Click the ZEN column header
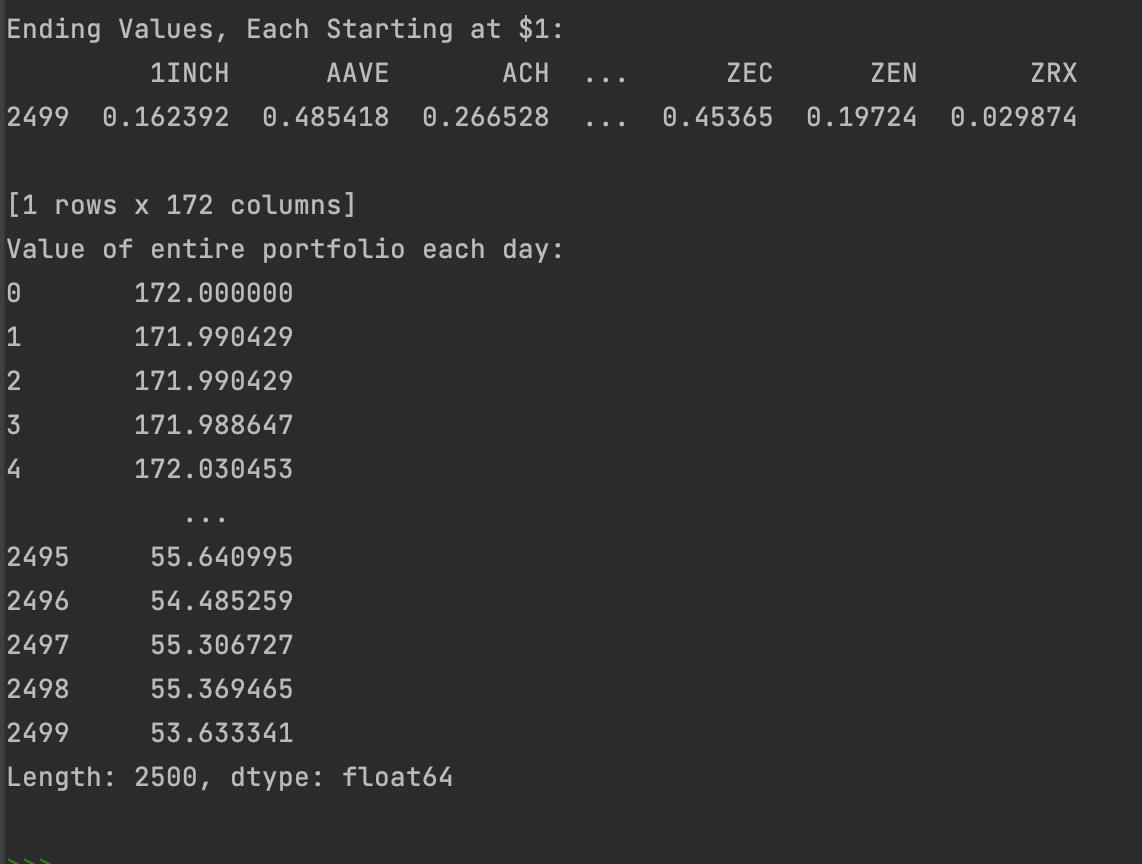The width and height of the screenshot is (1142, 864). click(894, 73)
